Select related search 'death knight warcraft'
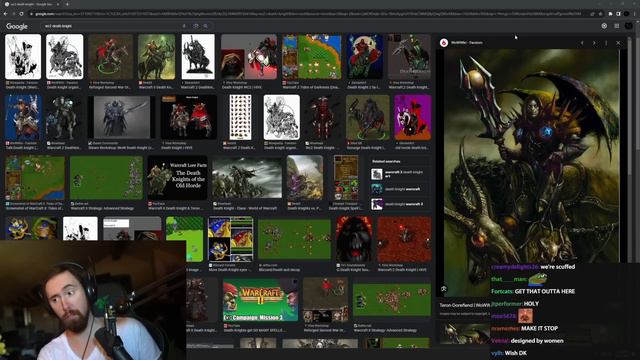 400,189
